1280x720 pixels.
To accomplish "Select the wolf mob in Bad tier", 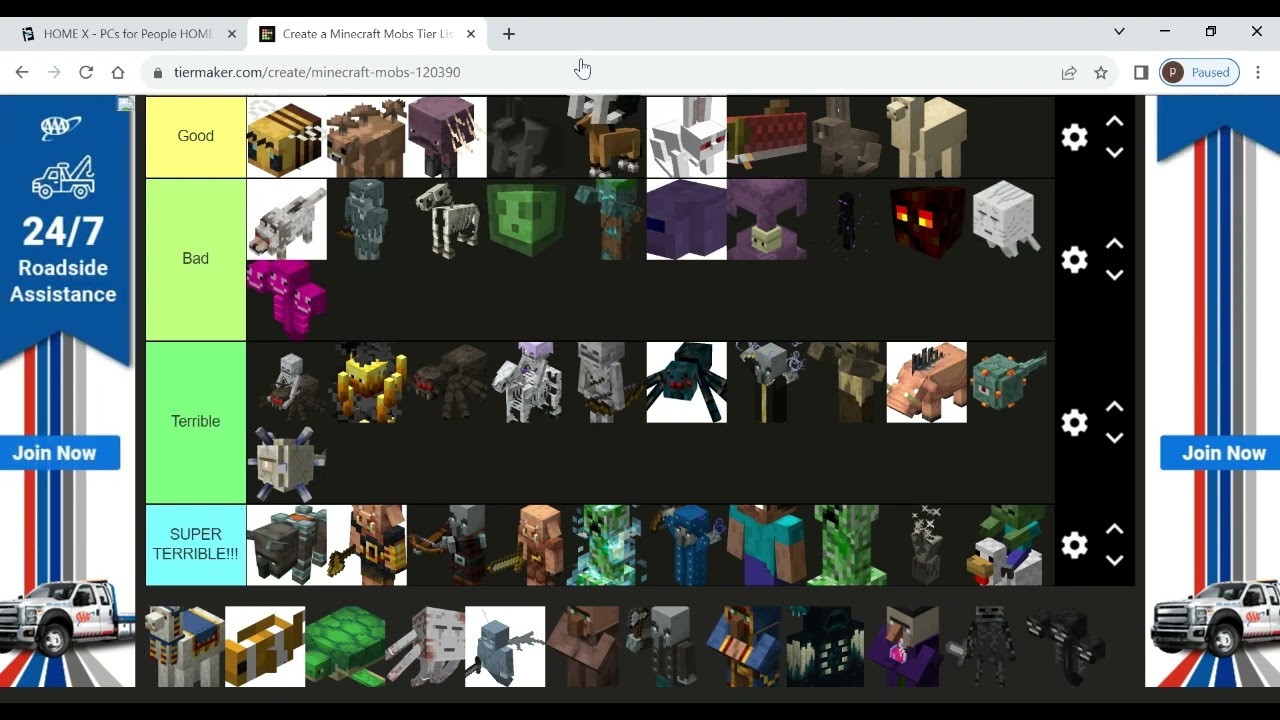I will [x=286, y=220].
